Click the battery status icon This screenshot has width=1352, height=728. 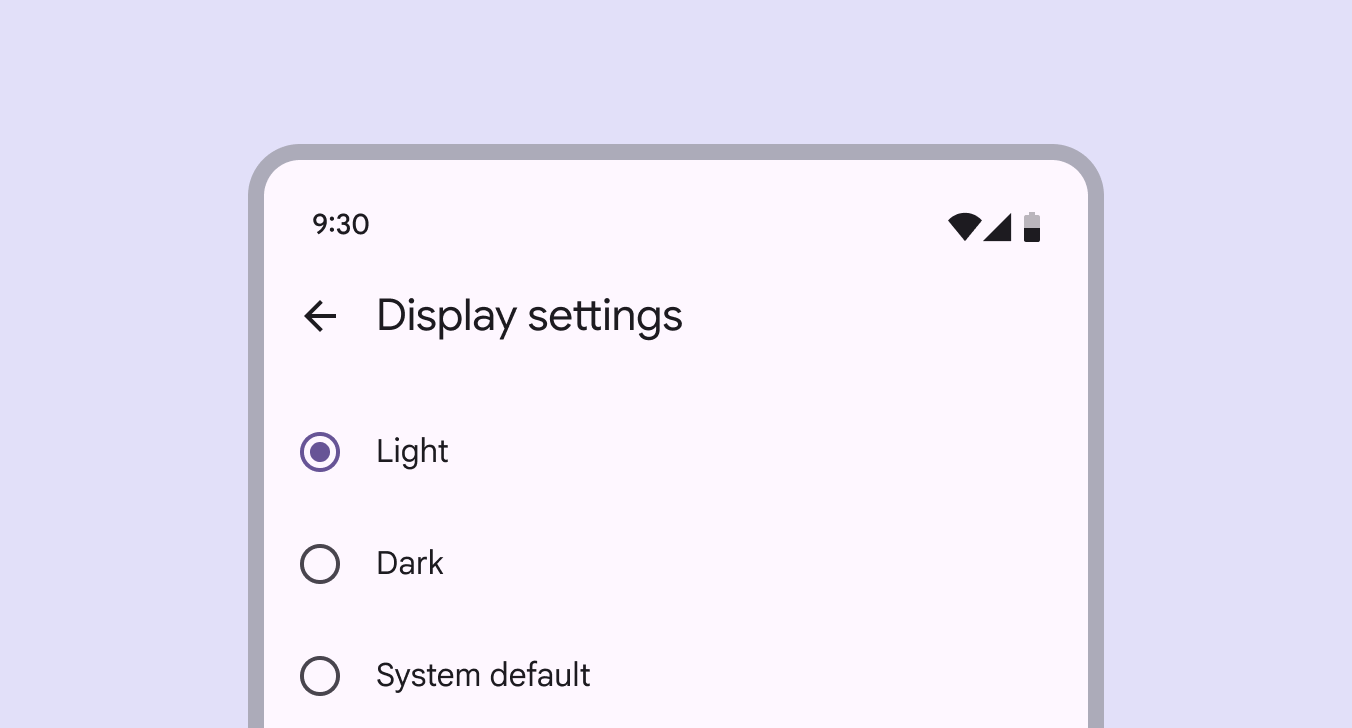1032,227
